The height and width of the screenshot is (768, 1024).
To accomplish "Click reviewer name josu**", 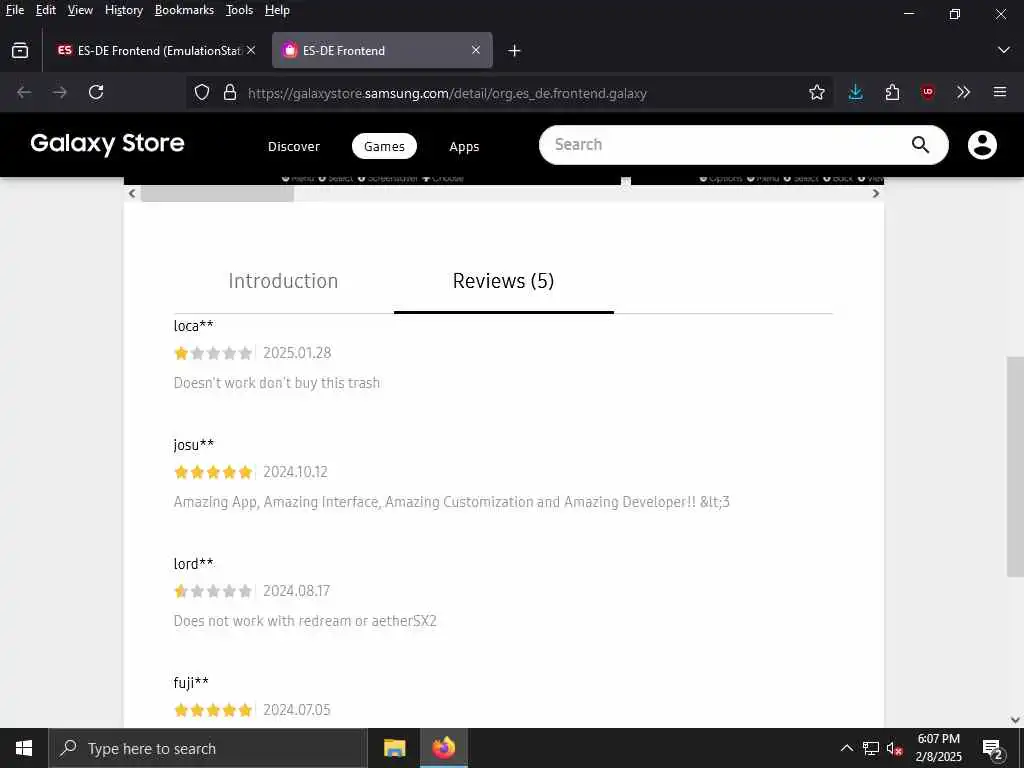I will (194, 445).
